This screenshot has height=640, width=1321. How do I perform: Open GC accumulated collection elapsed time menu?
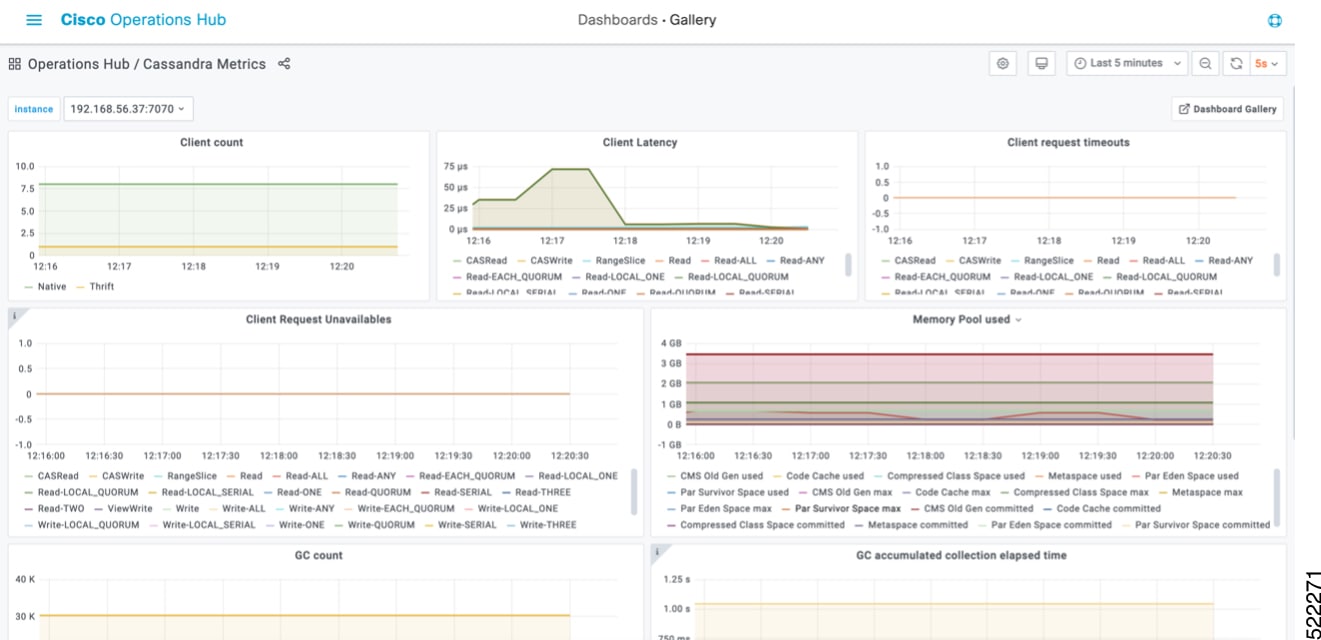tap(961, 556)
